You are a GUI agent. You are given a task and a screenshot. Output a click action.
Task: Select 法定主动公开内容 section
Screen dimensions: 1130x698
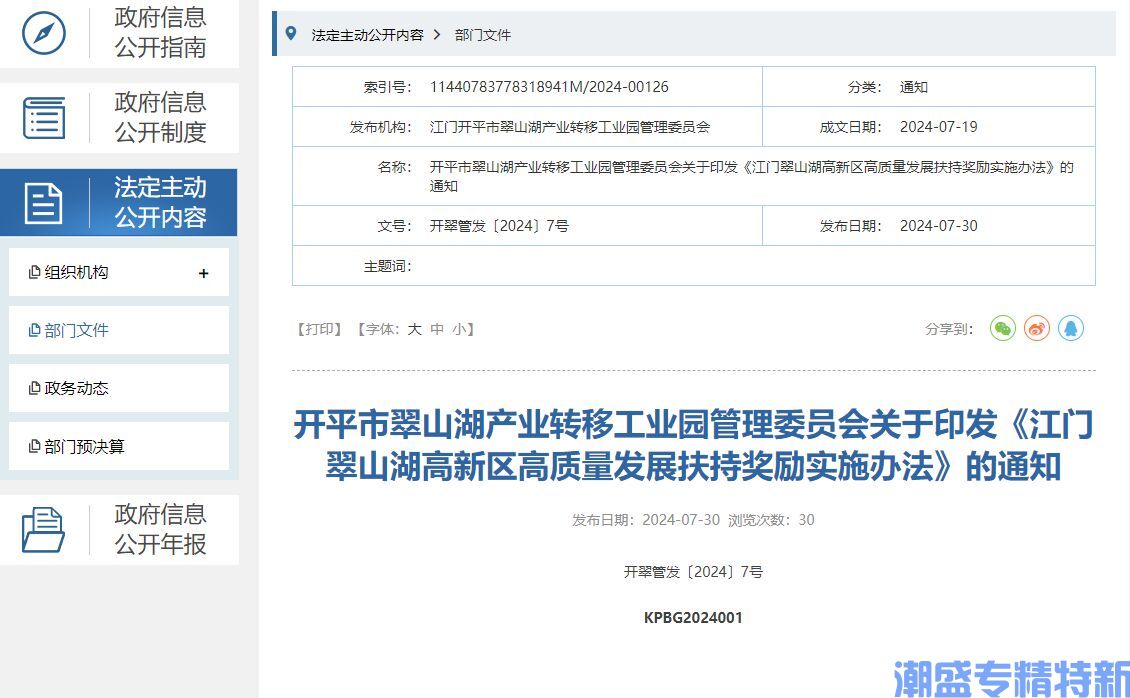coord(119,202)
